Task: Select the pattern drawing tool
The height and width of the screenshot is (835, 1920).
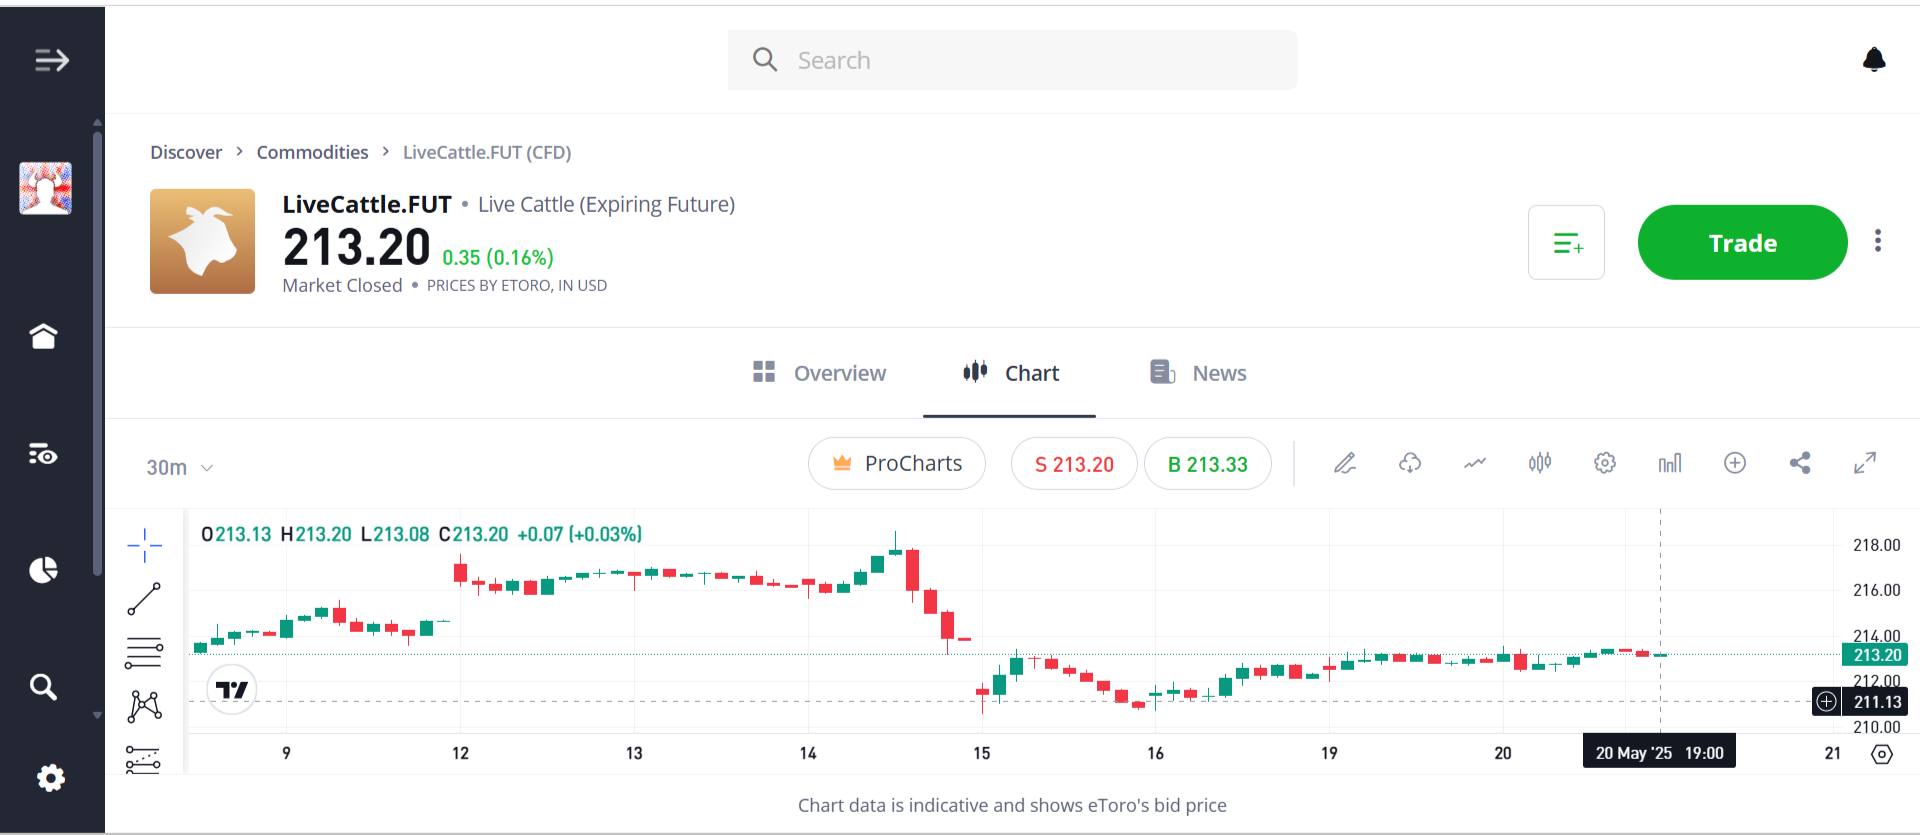Action: 144,706
